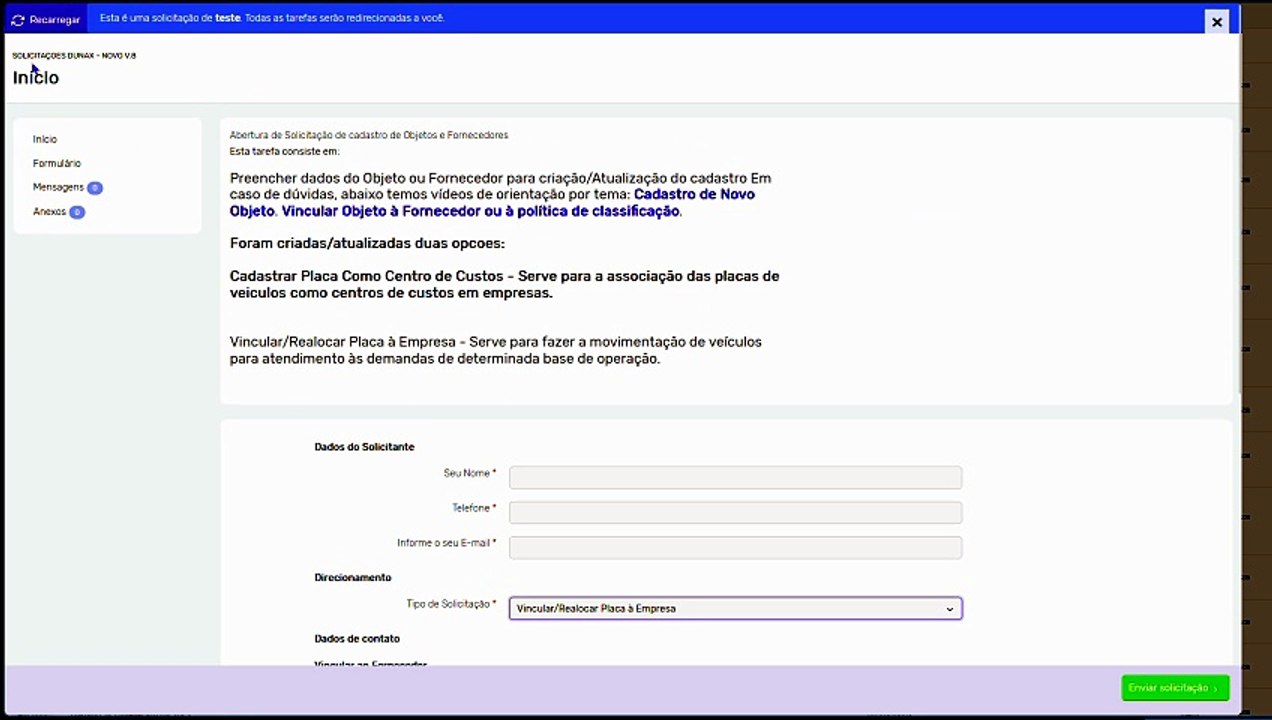Click the Recarregar refresh icon

tap(18, 20)
